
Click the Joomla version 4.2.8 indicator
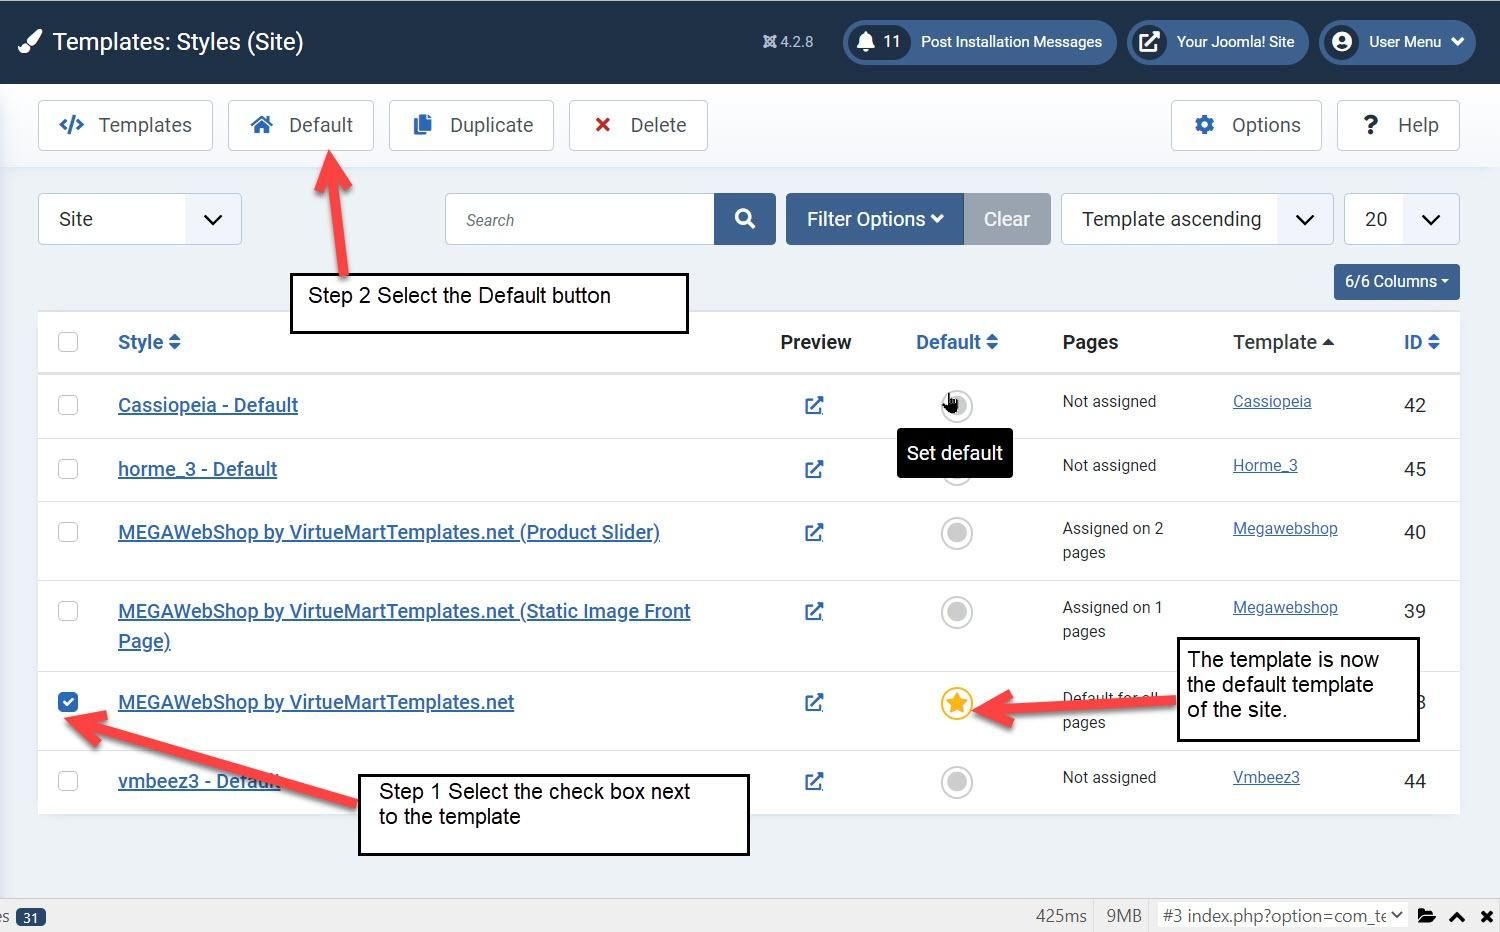788,42
